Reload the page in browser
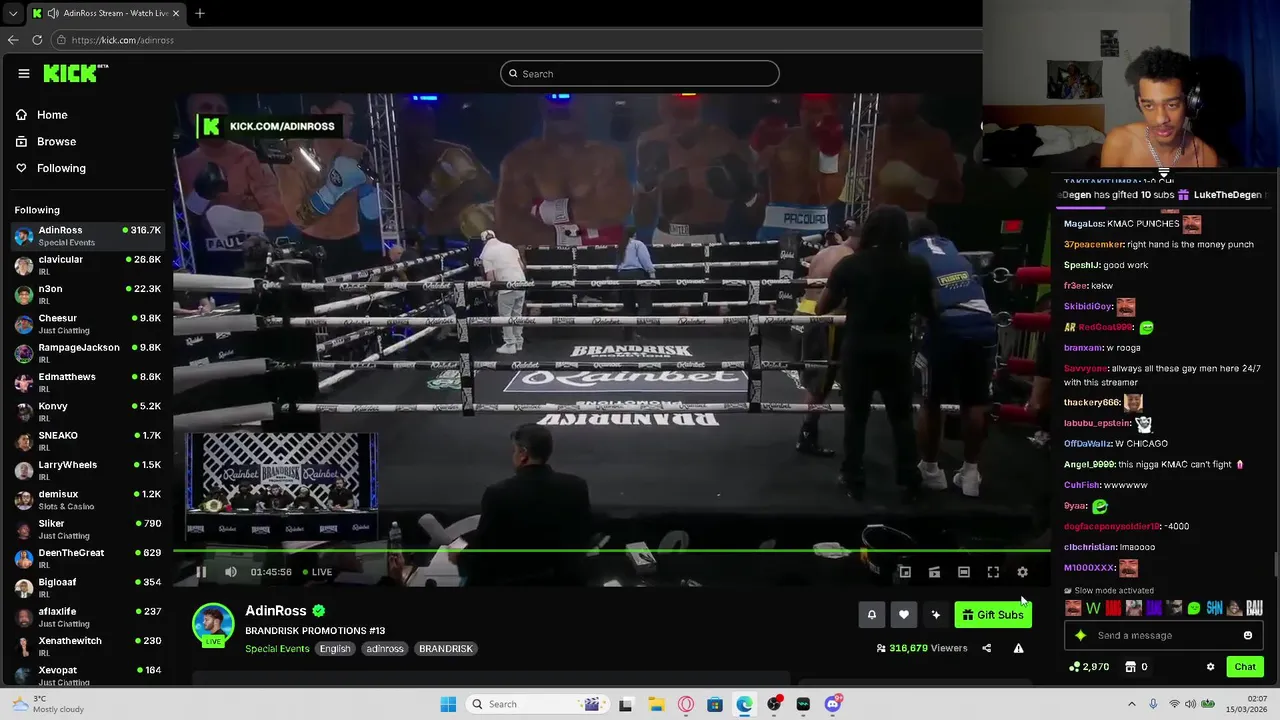 37,40
